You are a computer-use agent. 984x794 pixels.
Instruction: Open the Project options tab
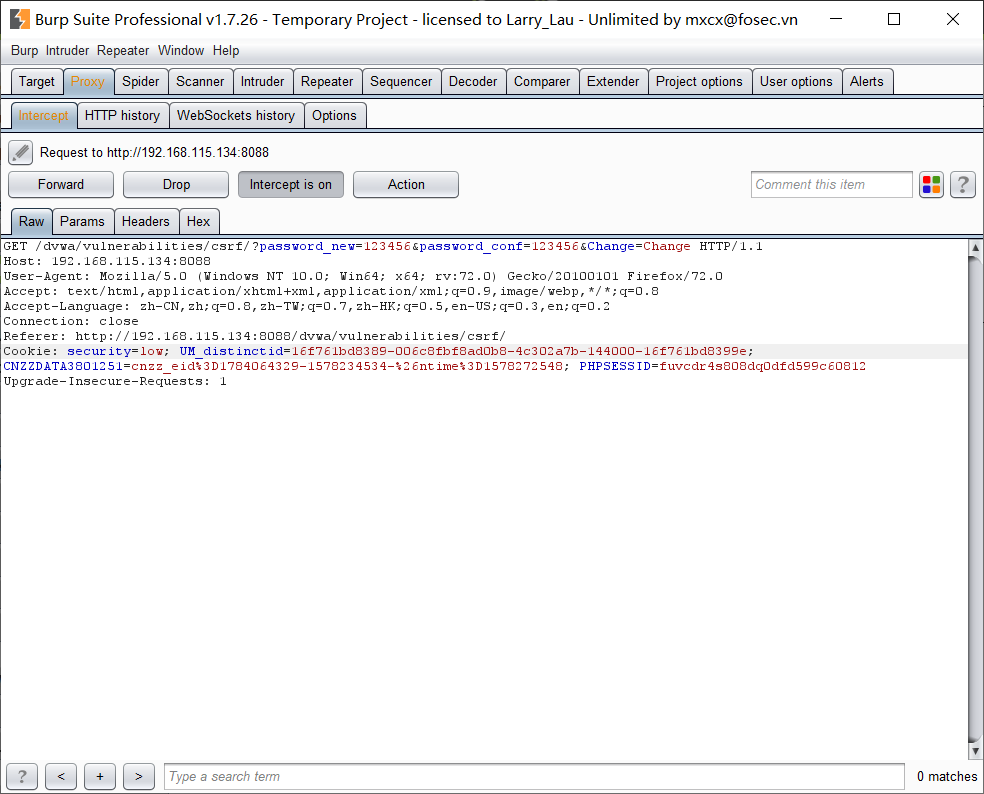pyautogui.click(x=699, y=82)
